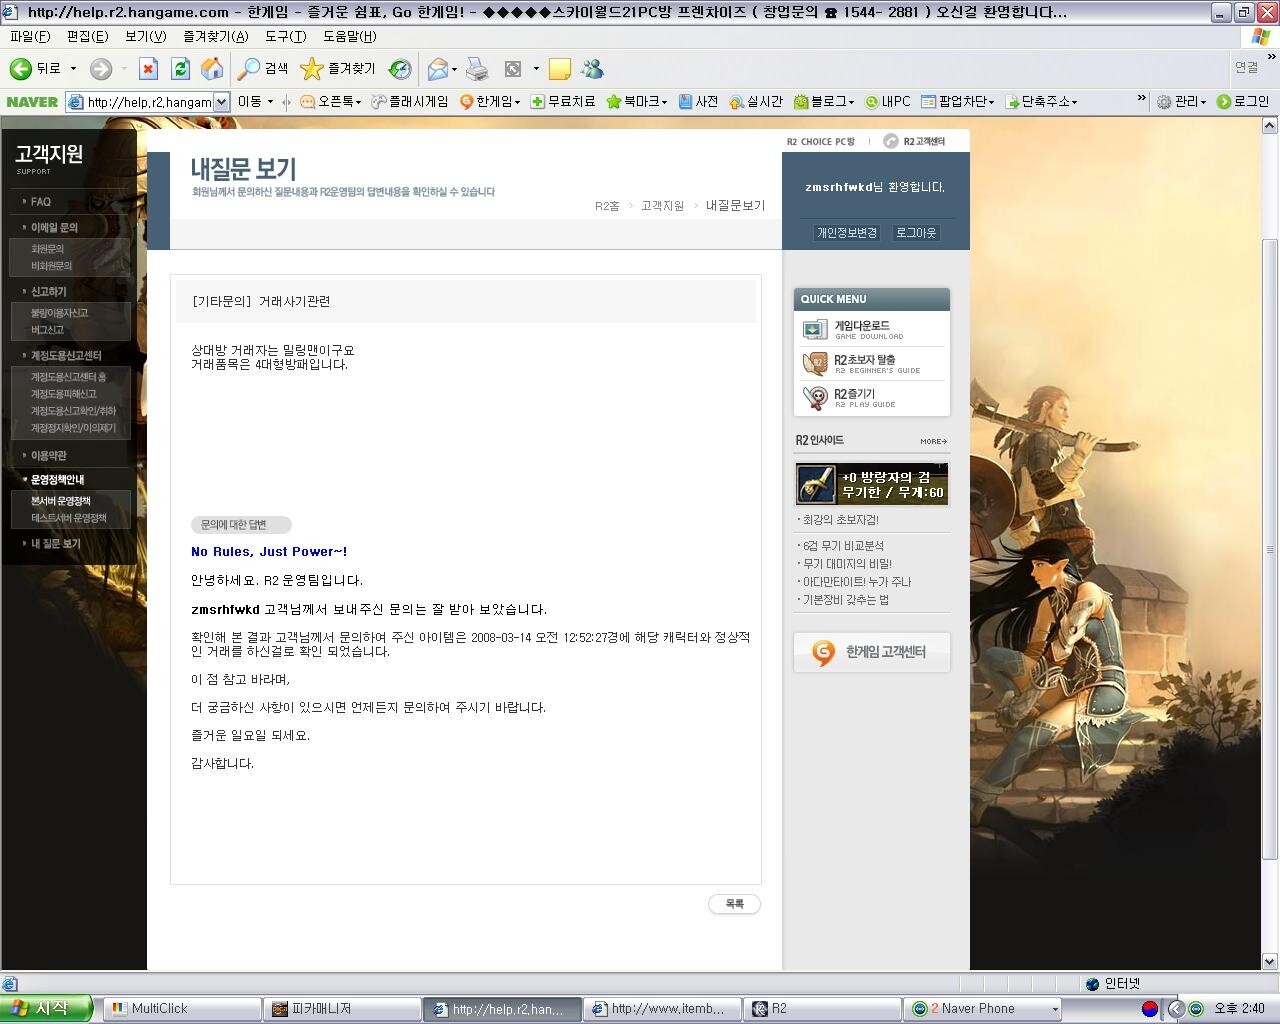Expand the 팝업차단 toolbar dropdown
This screenshot has height=1024, width=1280.
pyautogui.click(x=991, y=102)
